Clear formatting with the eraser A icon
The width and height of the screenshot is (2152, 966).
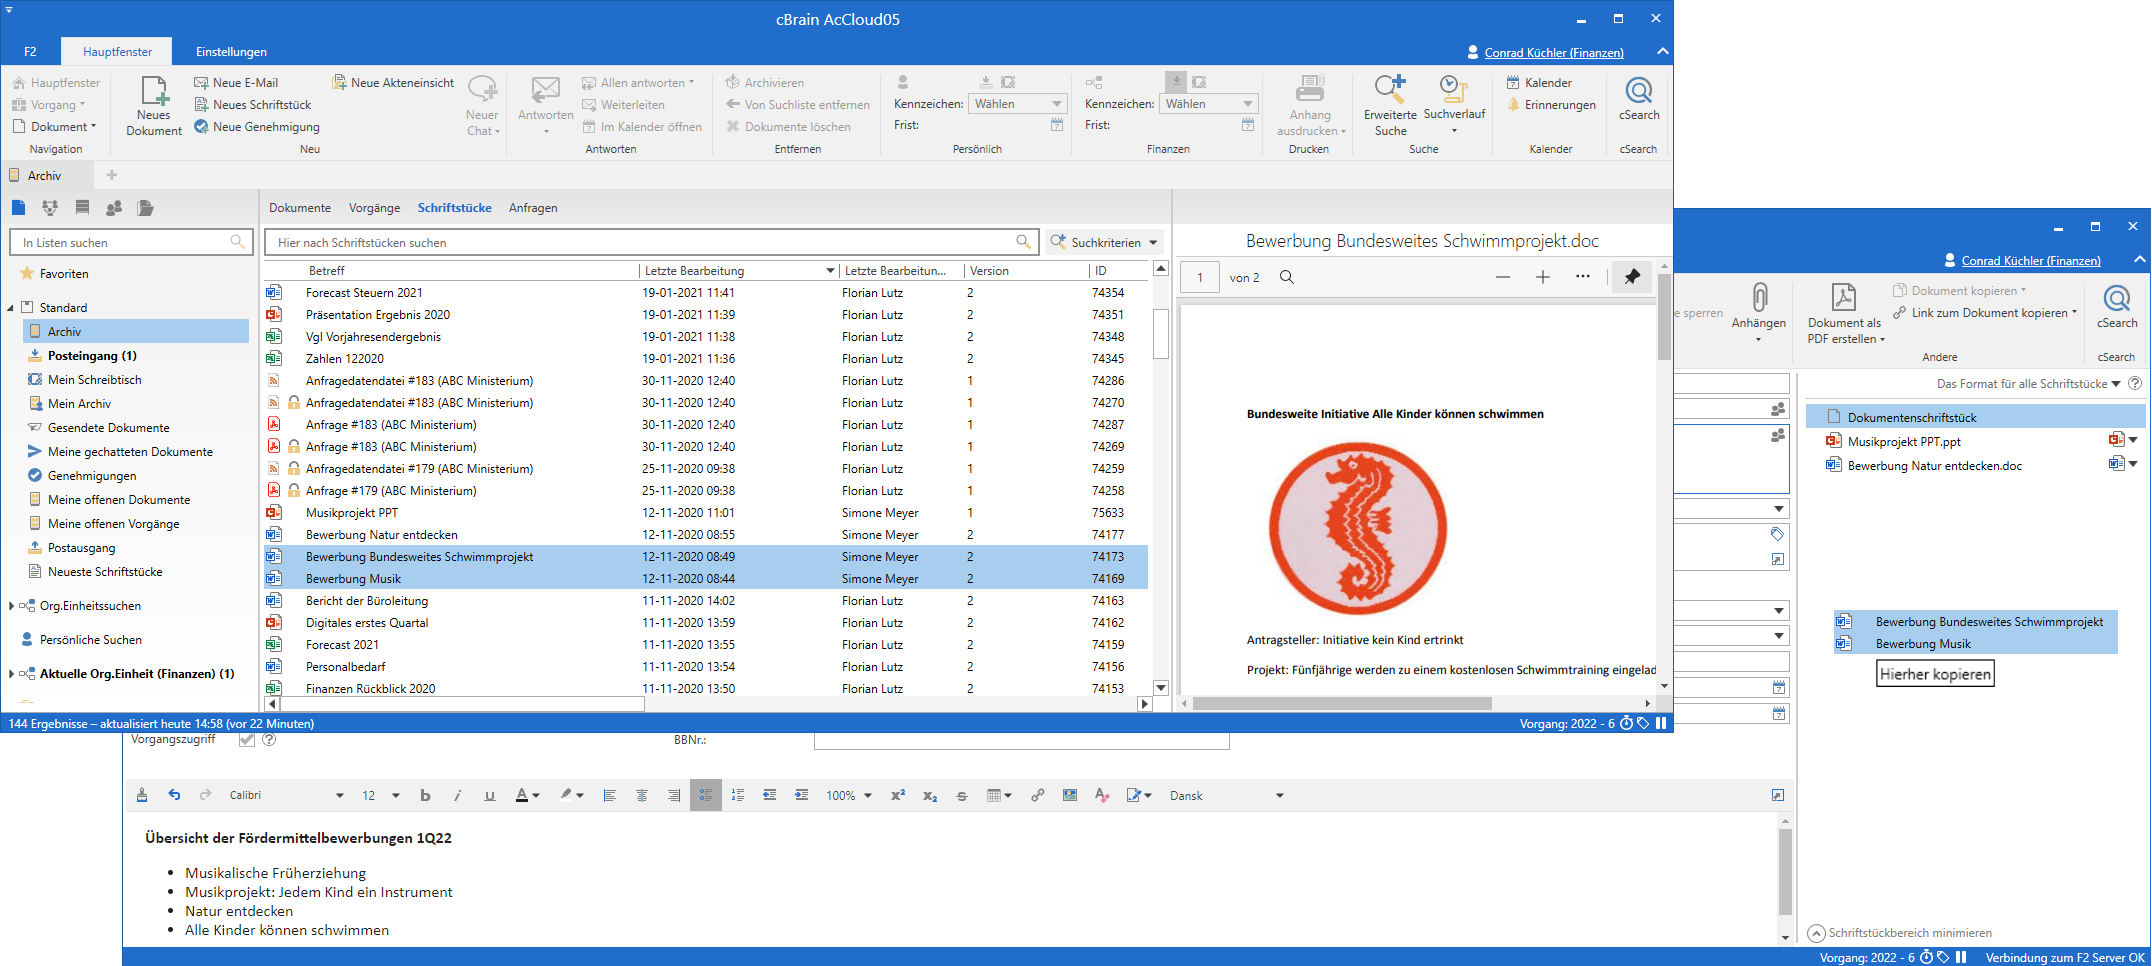click(x=1102, y=795)
